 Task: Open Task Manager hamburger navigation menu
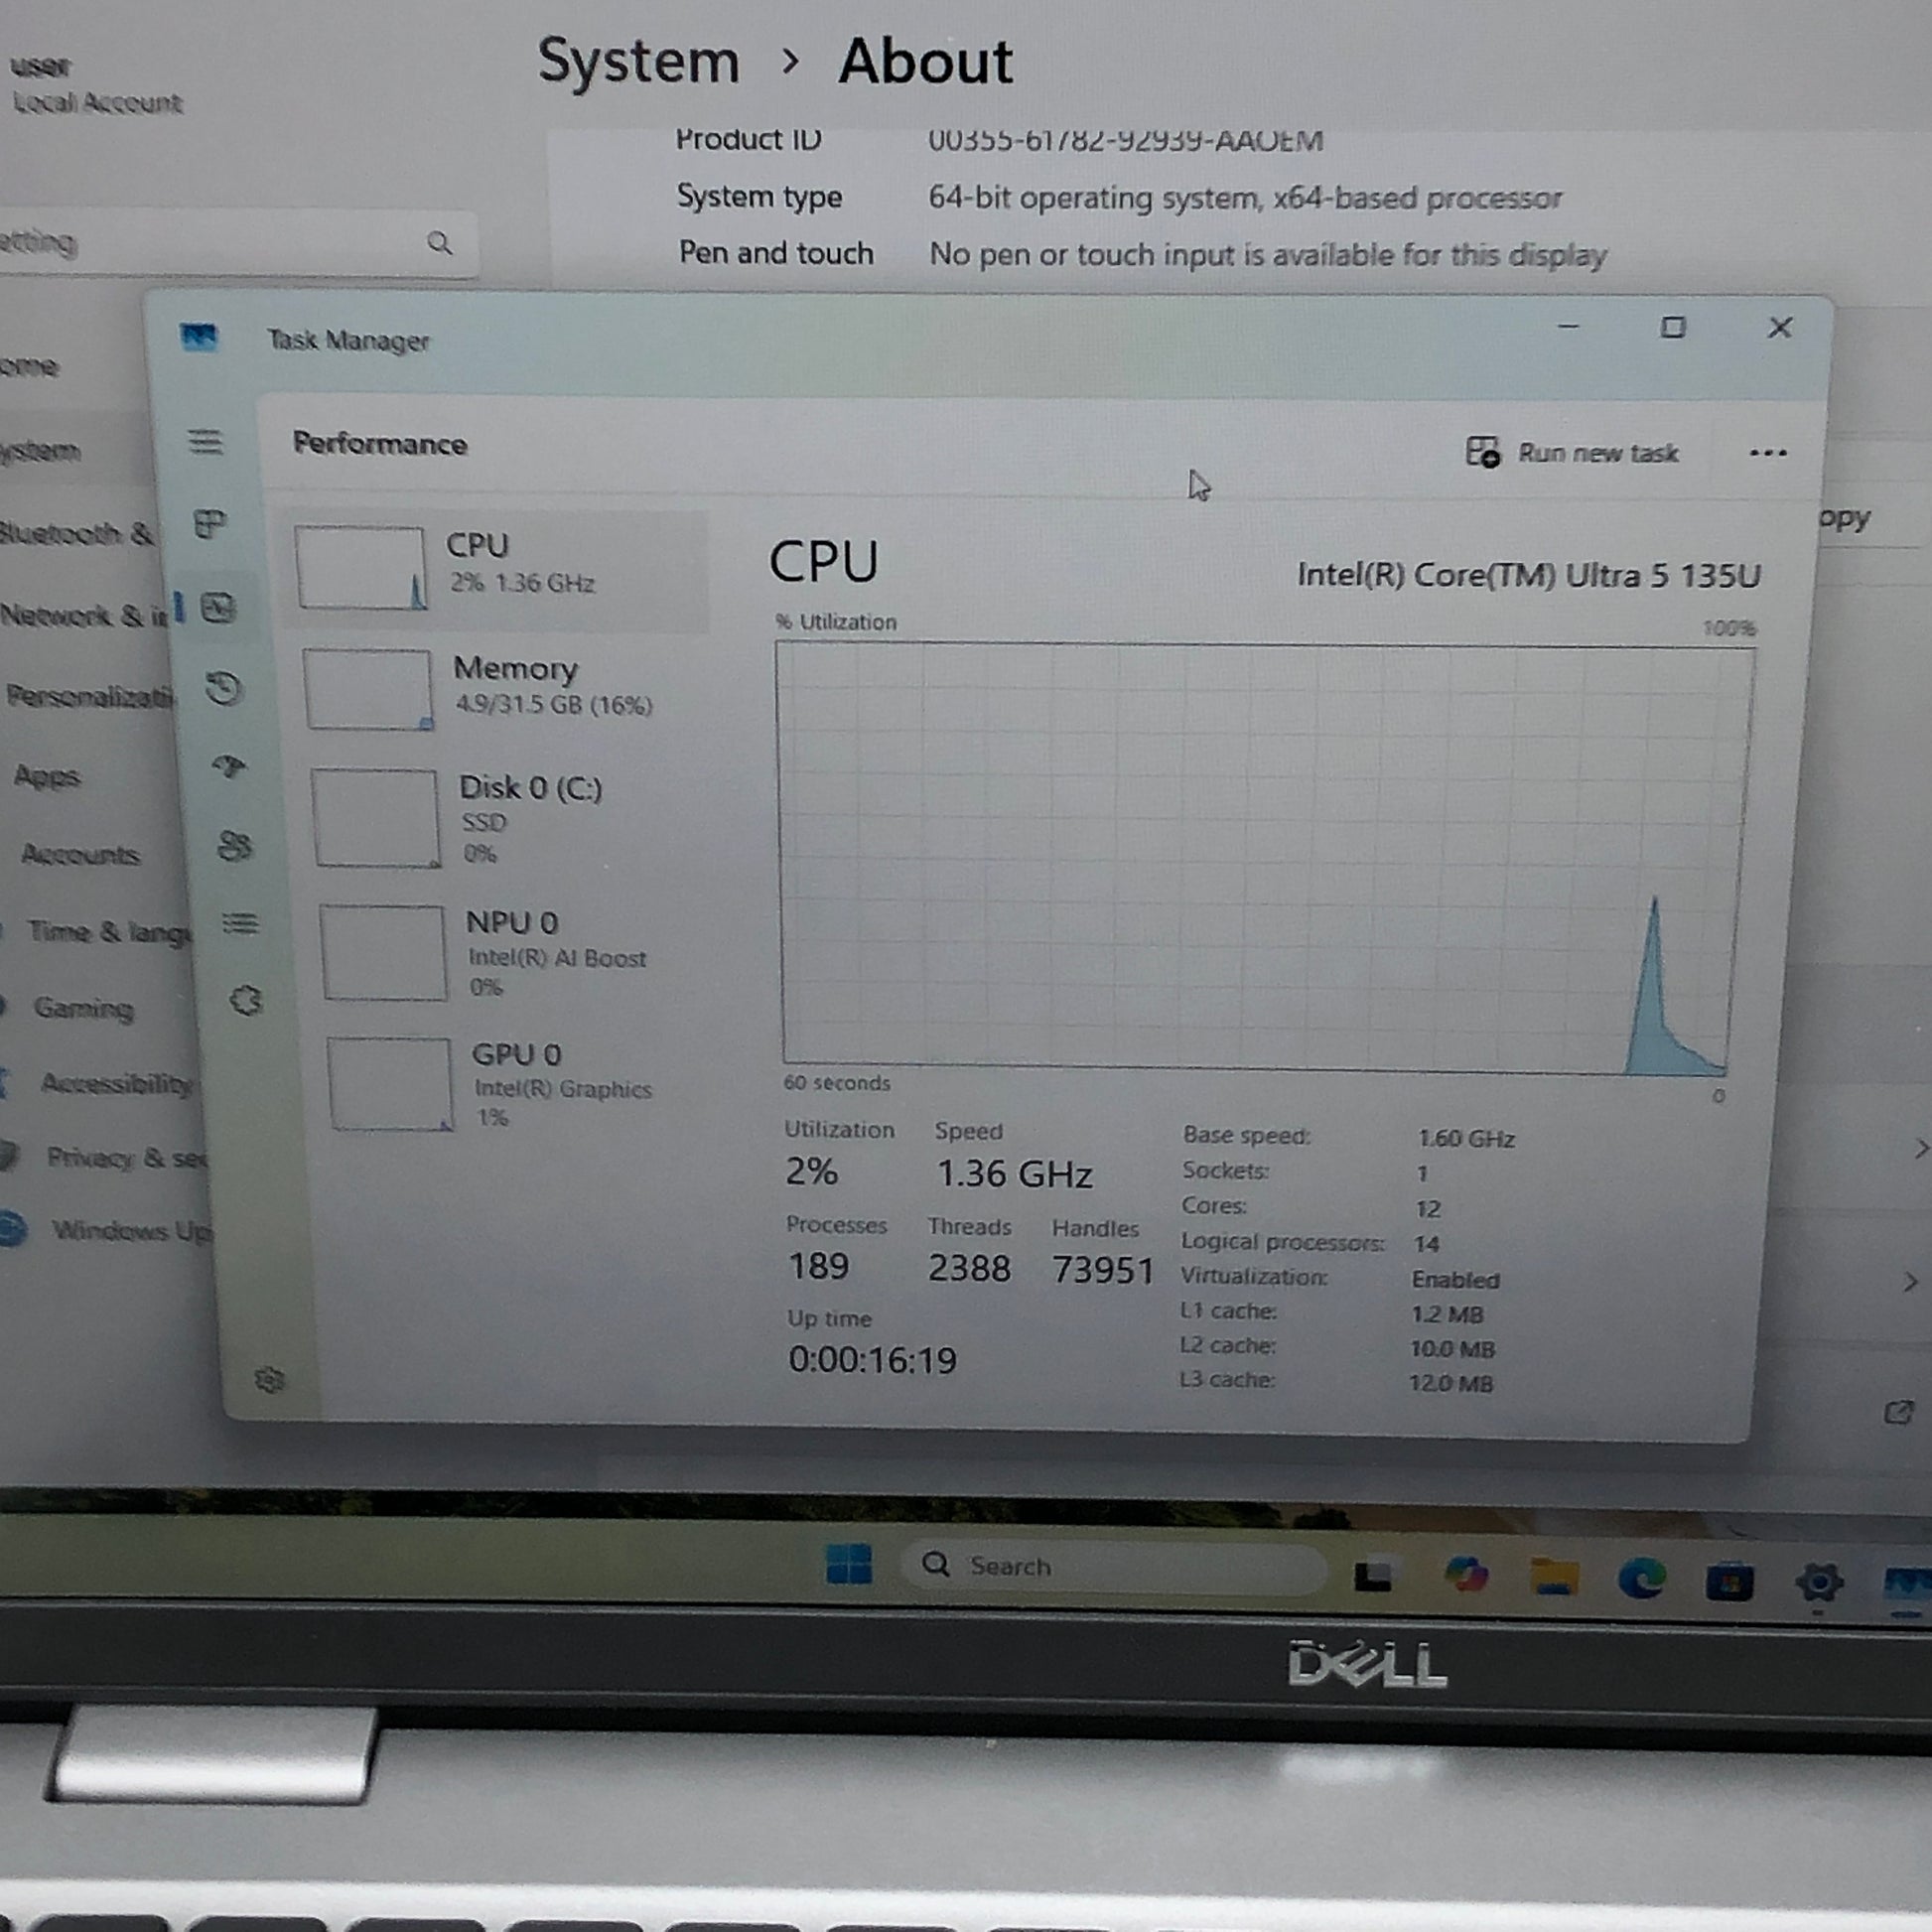click(x=205, y=441)
